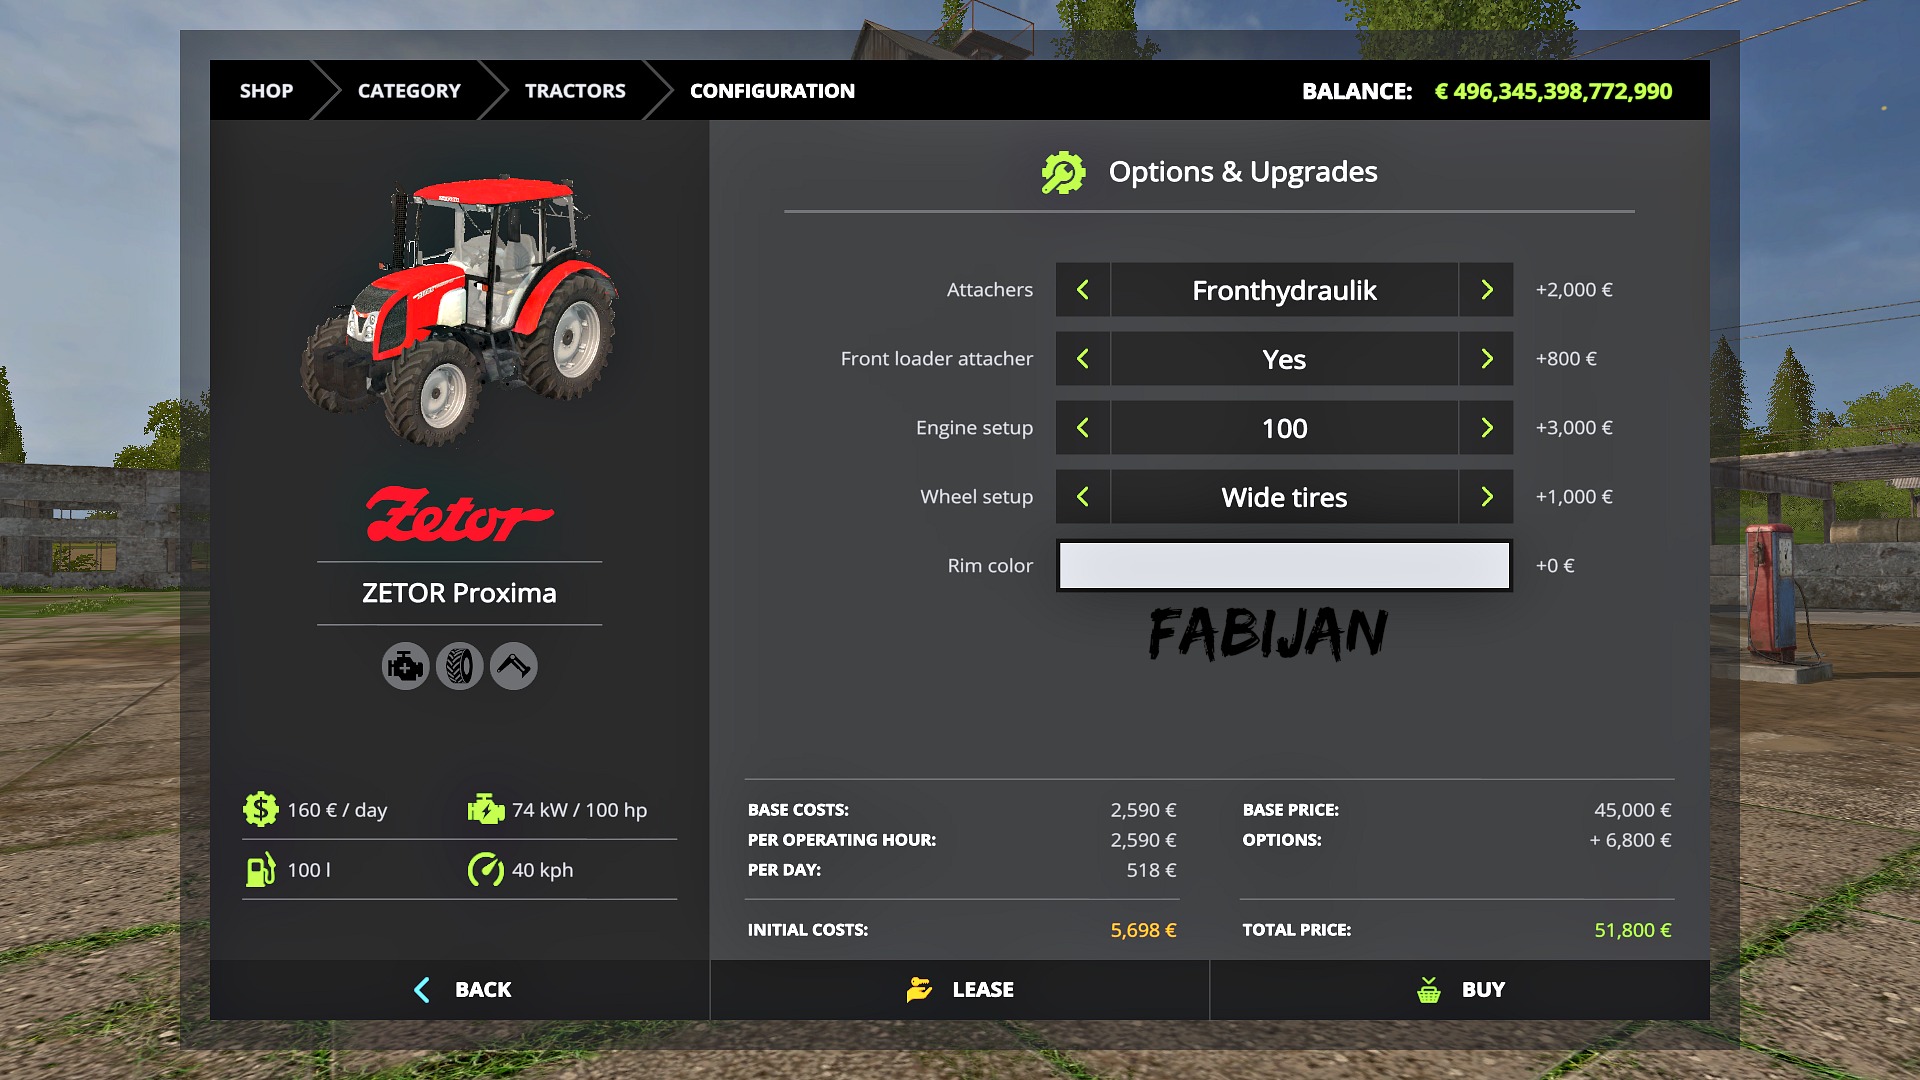Open the Front loader attacher Yes field

(1284, 359)
